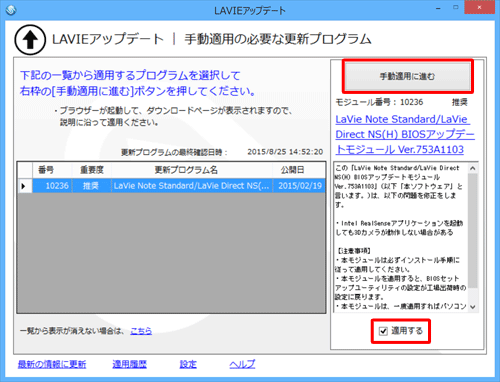Click the LAVIE Update up-arrow logo icon
The height and width of the screenshot is (382, 500).
click(30, 40)
